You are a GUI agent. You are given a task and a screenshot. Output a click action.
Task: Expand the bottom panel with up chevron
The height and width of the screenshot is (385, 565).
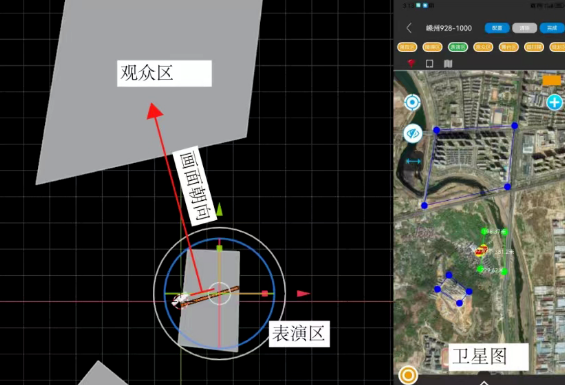tap(484, 382)
